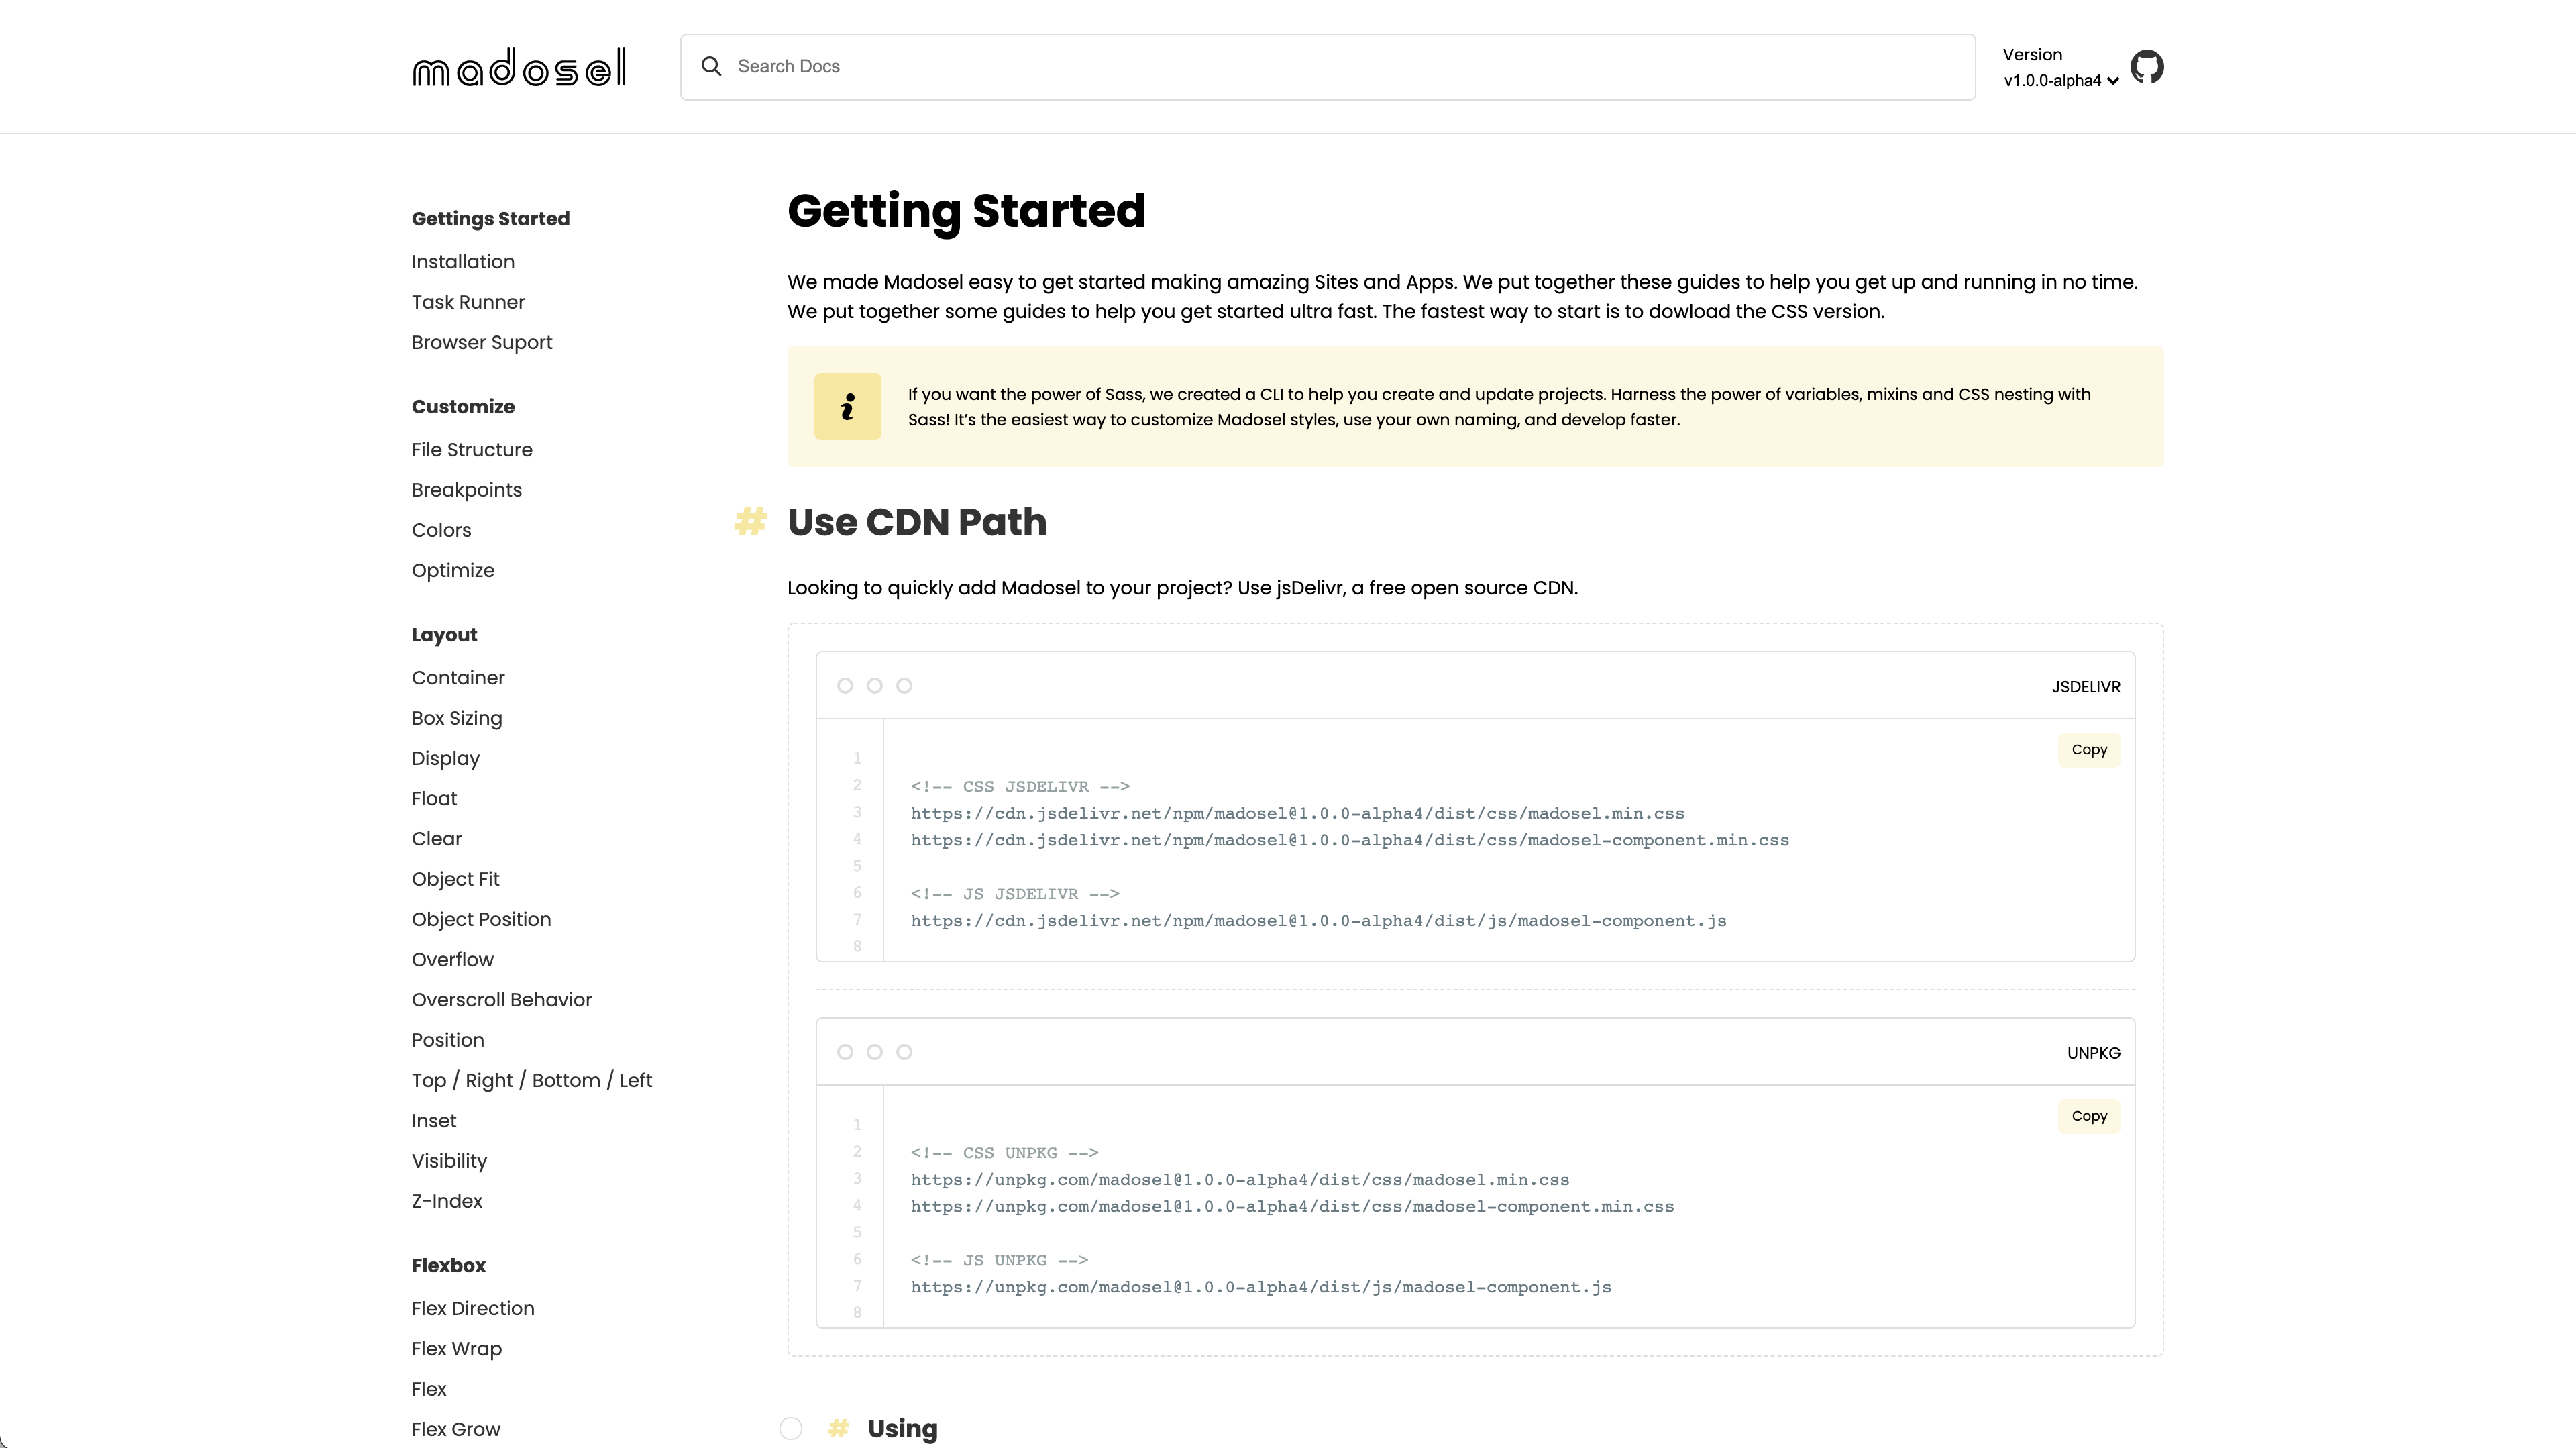
Task: Click the hash anchor beside Using heading
Action: point(838,1428)
